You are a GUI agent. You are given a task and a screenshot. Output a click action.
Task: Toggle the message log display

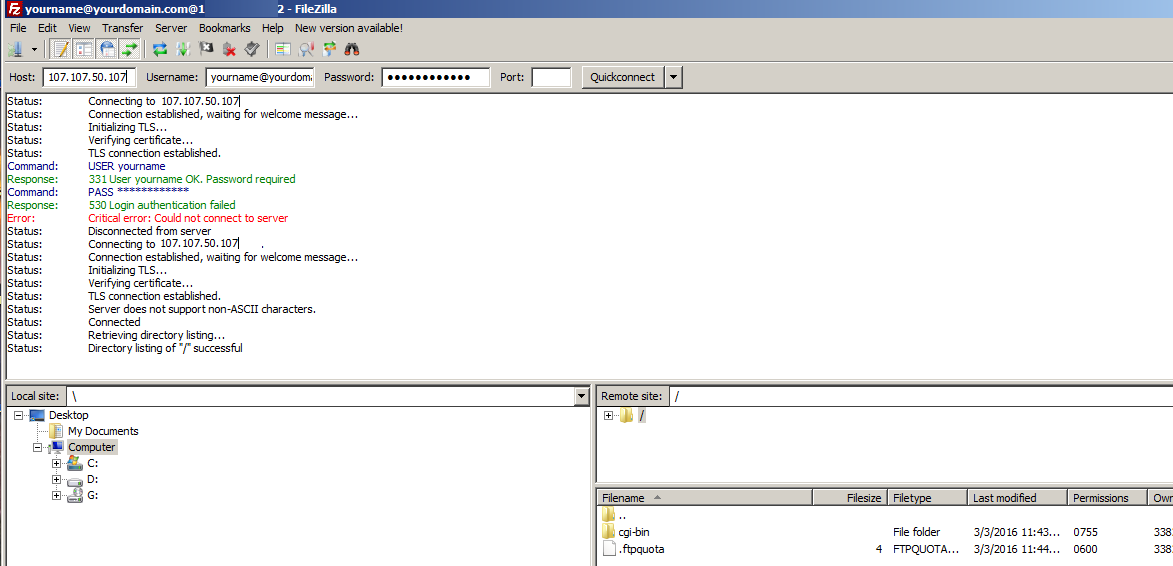pyautogui.click(x=60, y=48)
